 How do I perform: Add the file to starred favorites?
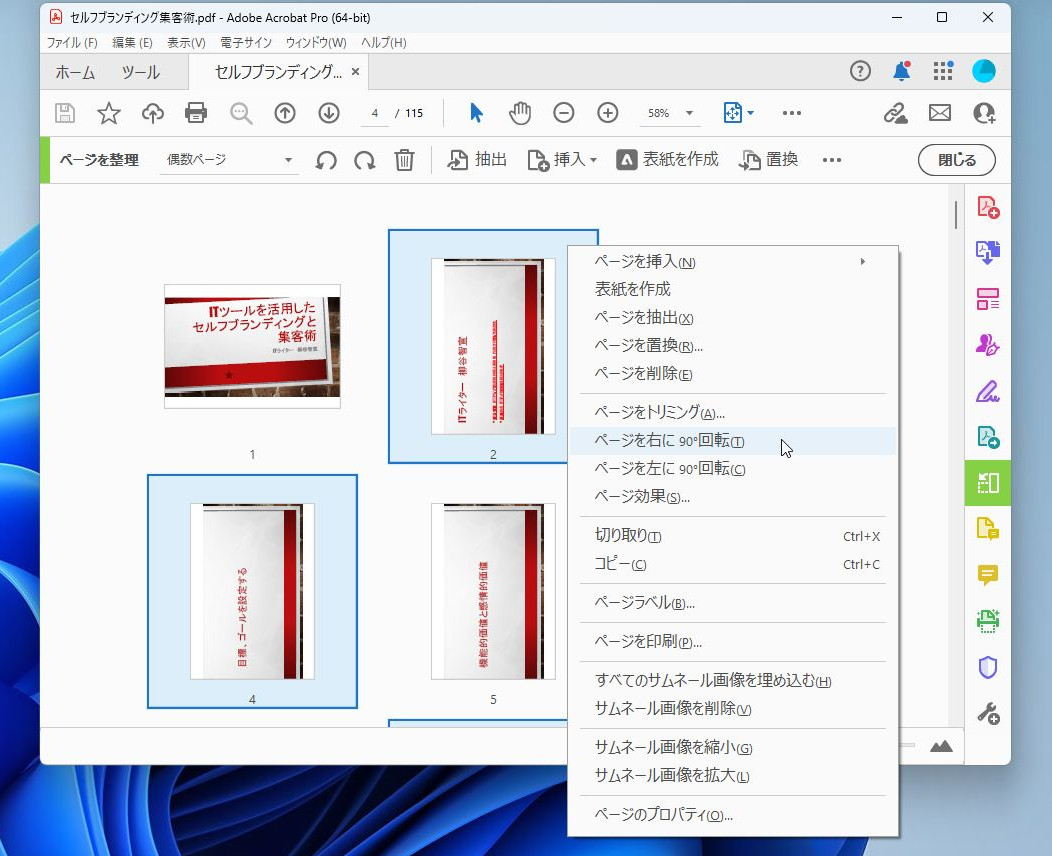pos(109,113)
